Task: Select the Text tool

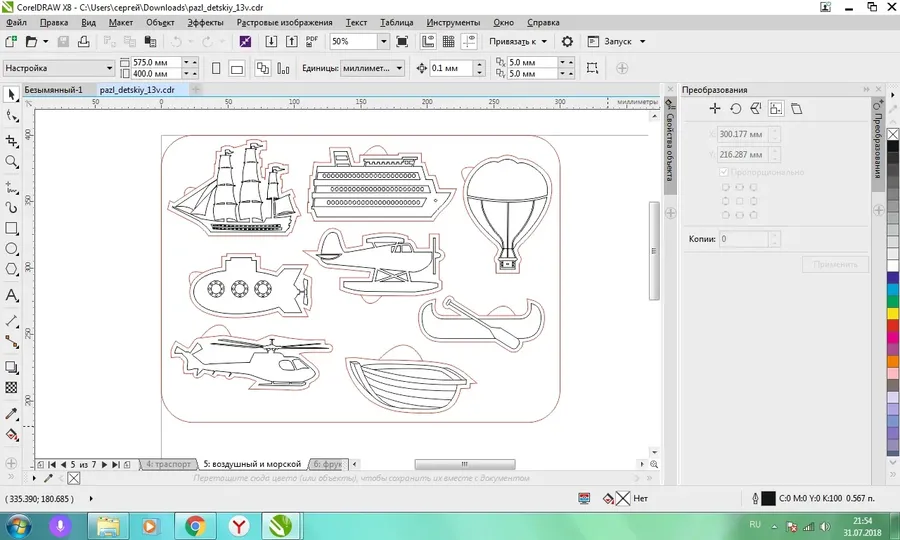Action: pyautogui.click(x=11, y=296)
